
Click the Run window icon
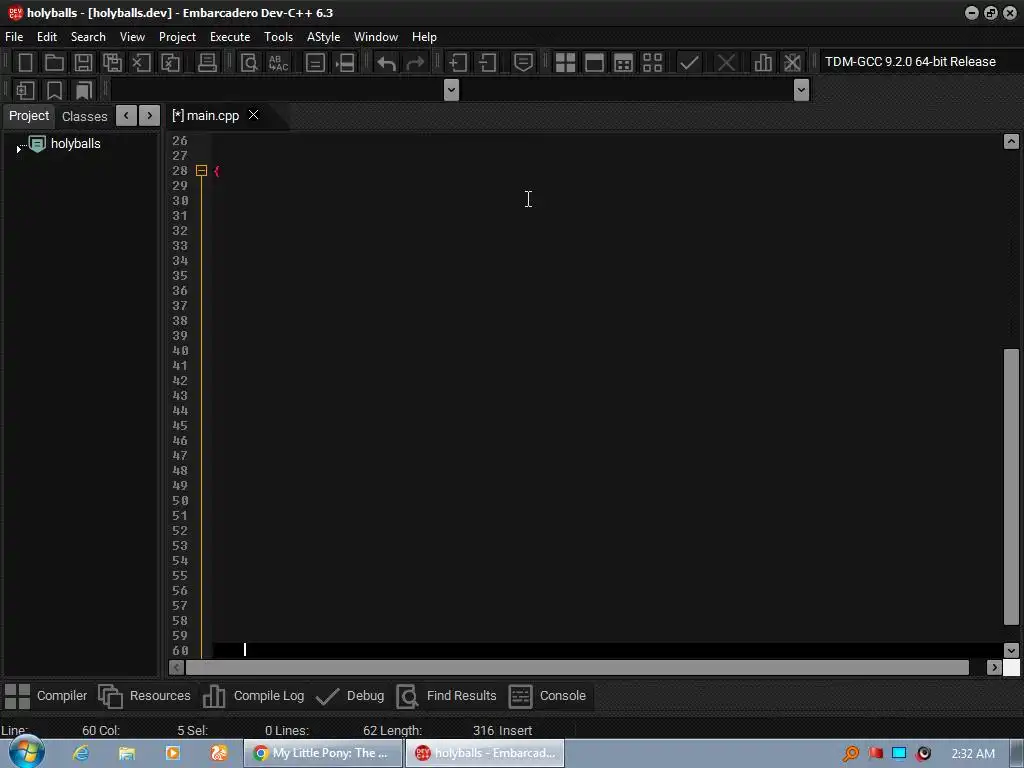pos(594,63)
